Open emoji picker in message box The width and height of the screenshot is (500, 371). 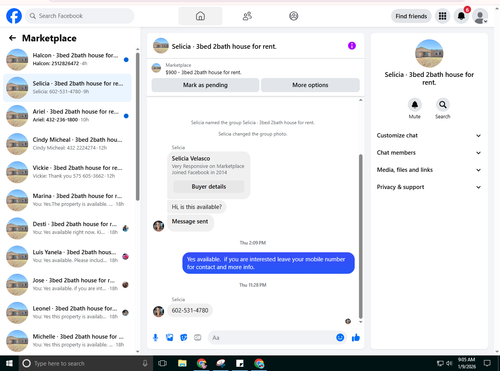(340, 338)
